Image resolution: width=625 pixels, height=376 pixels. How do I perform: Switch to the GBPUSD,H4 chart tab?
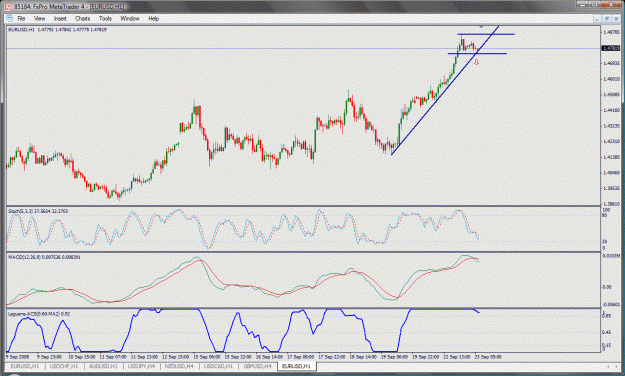(x=257, y=366)
